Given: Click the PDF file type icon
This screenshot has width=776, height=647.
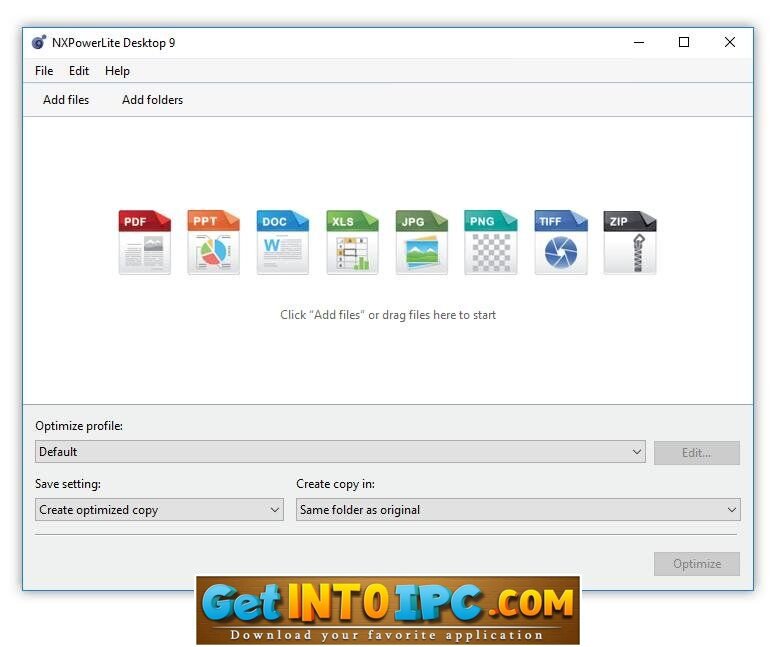Looking at the screenshot, I should pos(145,242).
